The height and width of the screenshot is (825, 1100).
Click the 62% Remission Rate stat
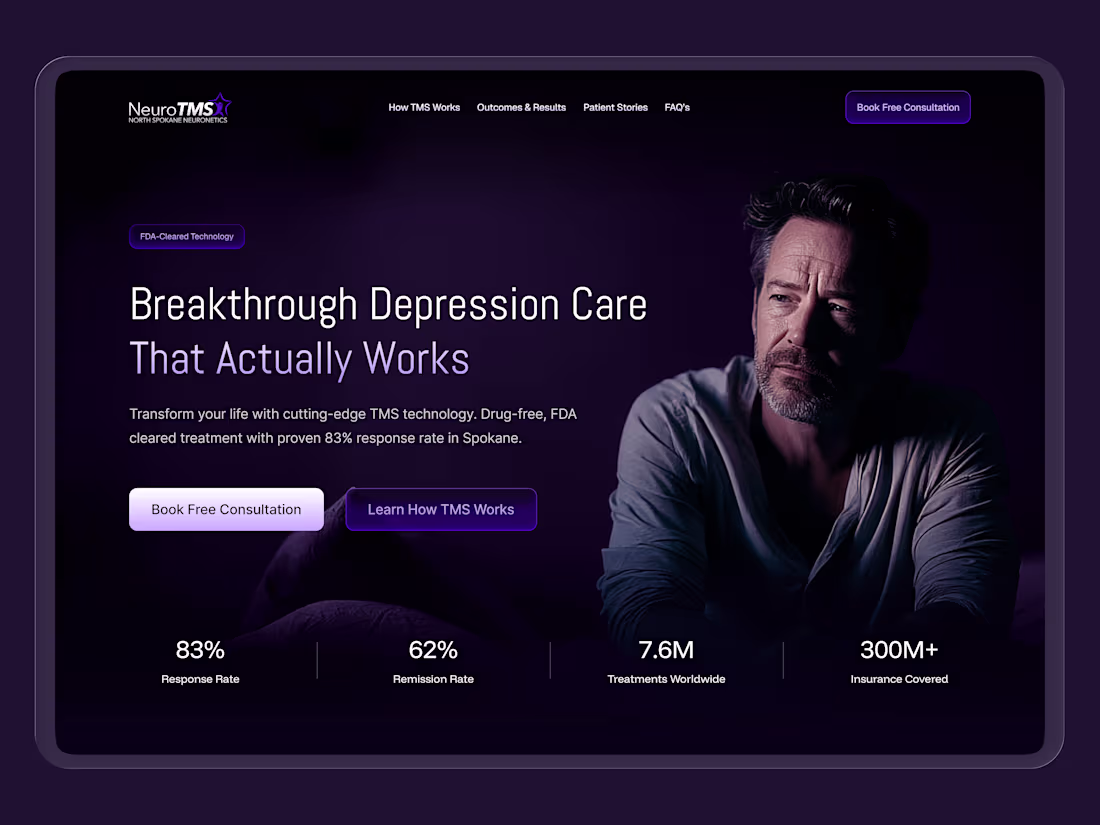click(433, 661)
